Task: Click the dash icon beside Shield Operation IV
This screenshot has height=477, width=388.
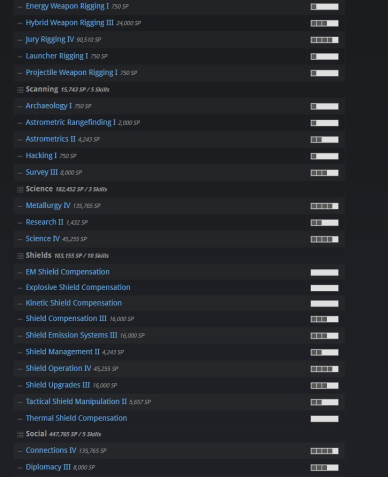Action: coord(20,369)
